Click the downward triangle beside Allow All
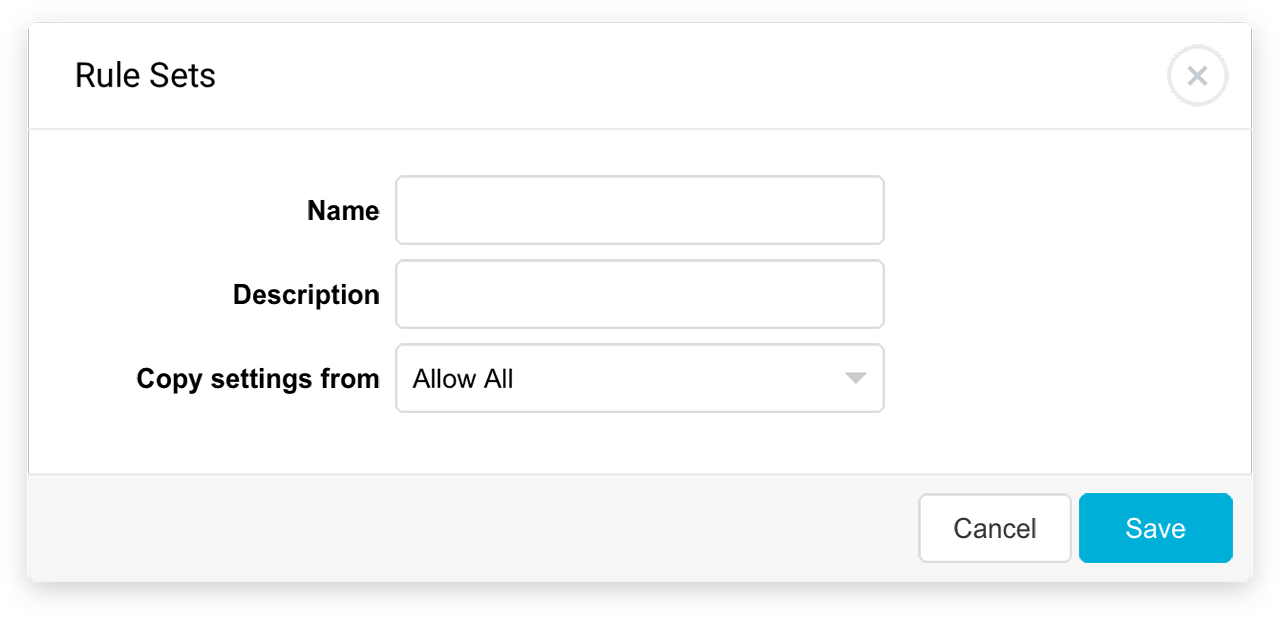 [855, 378]
